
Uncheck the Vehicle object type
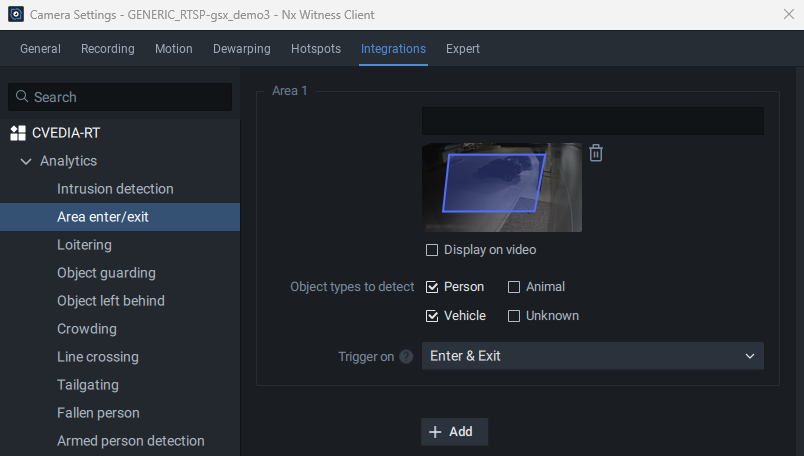432,316
